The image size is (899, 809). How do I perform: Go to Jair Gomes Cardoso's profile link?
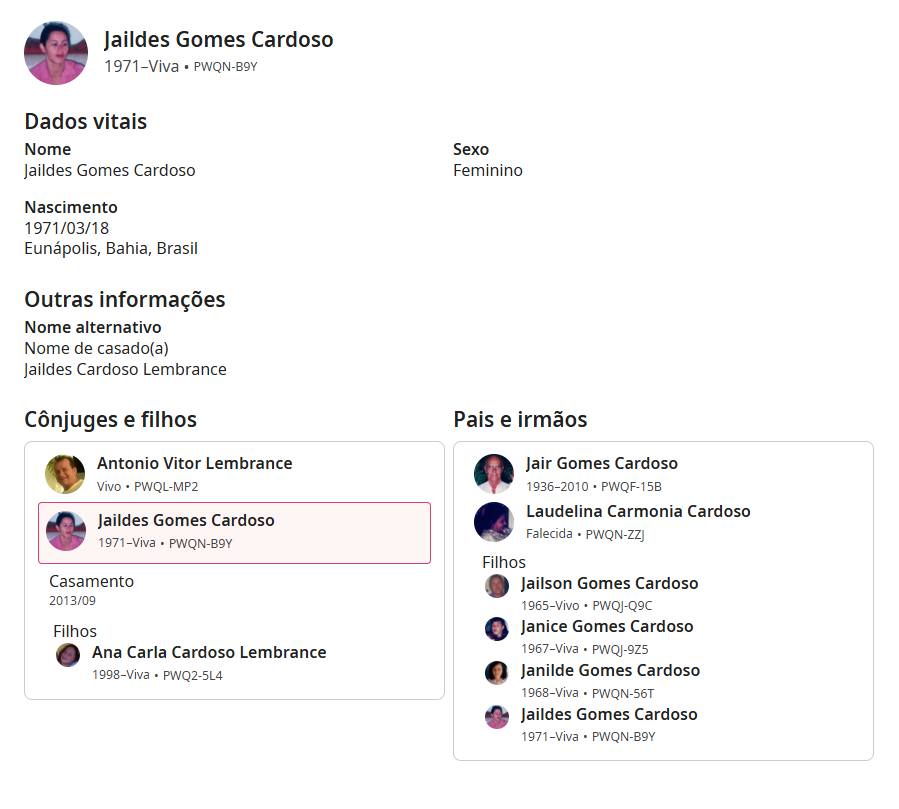pos(601,464)
